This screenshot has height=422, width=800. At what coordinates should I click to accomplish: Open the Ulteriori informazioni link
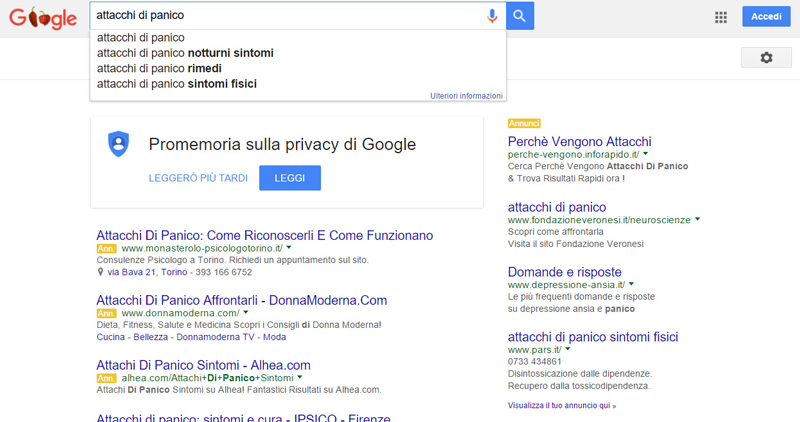466,96
